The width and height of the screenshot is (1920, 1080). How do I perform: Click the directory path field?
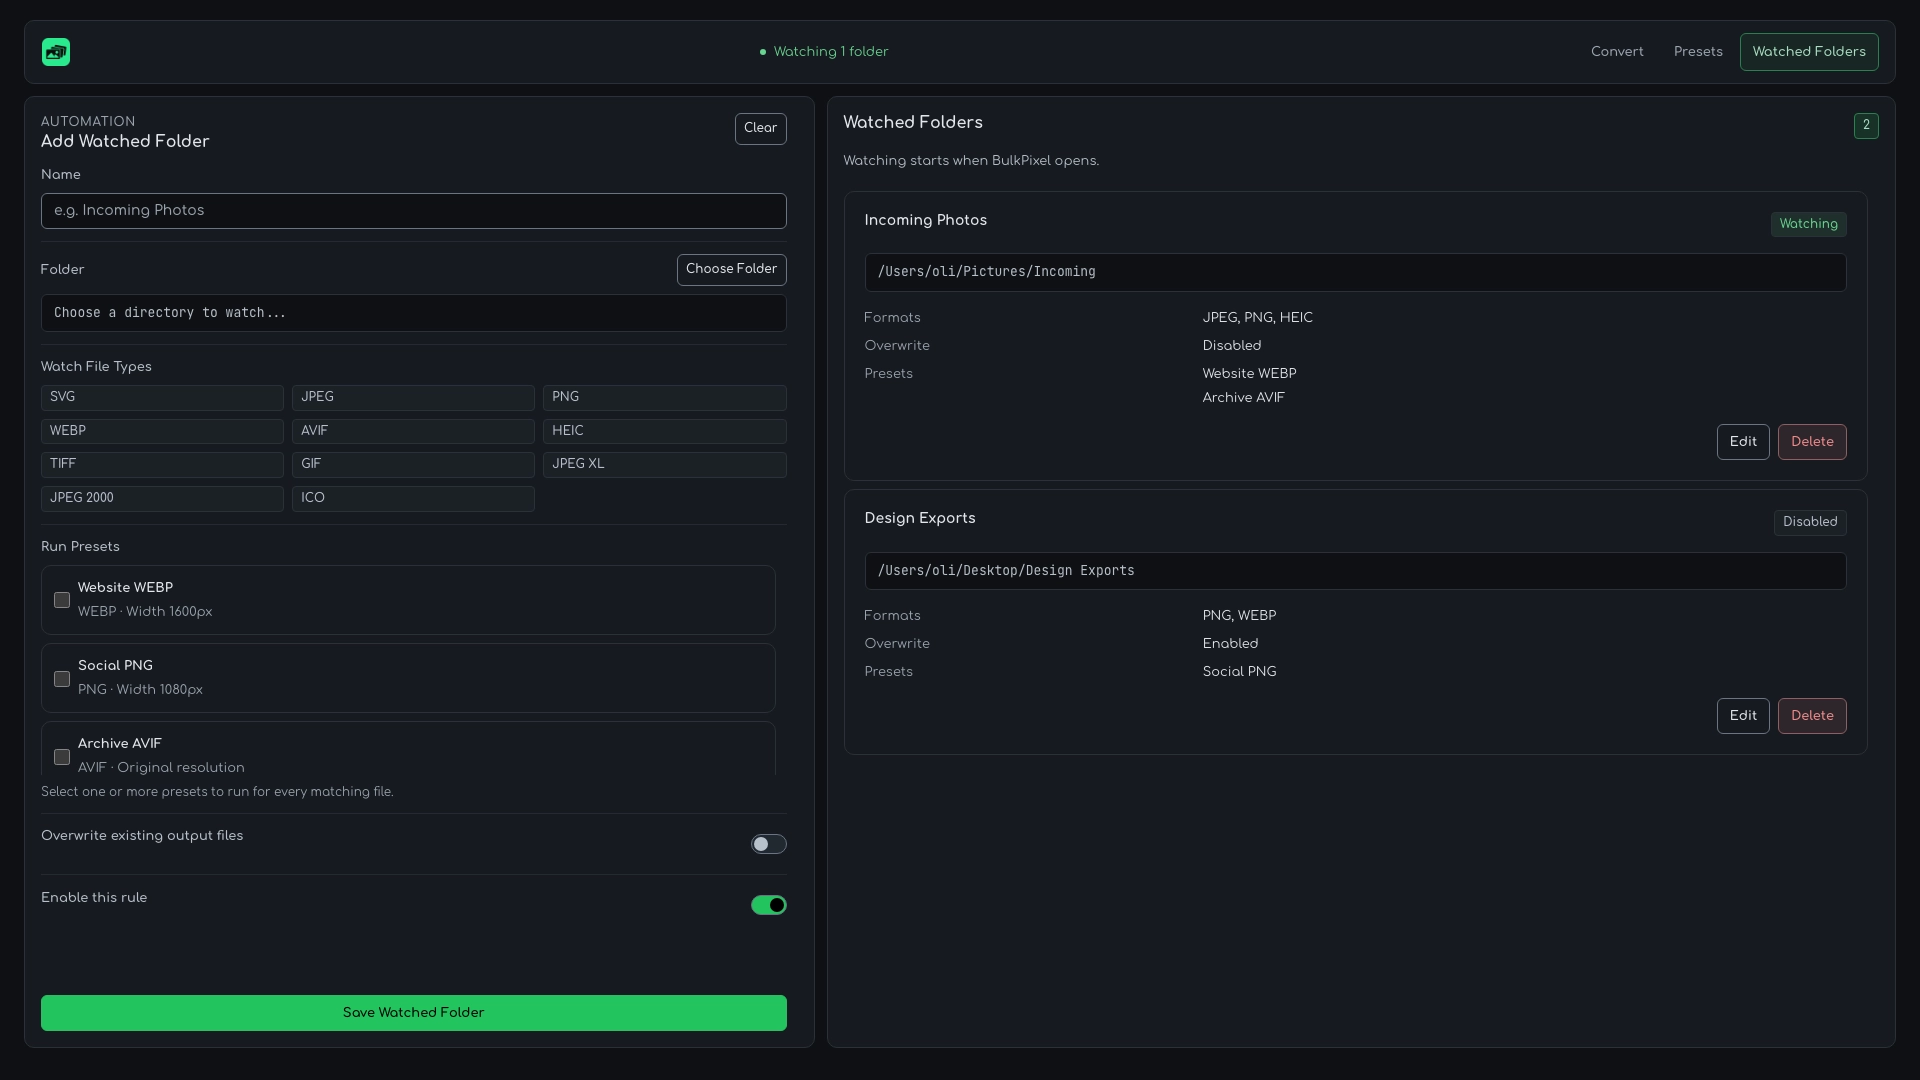click(413, 313)
